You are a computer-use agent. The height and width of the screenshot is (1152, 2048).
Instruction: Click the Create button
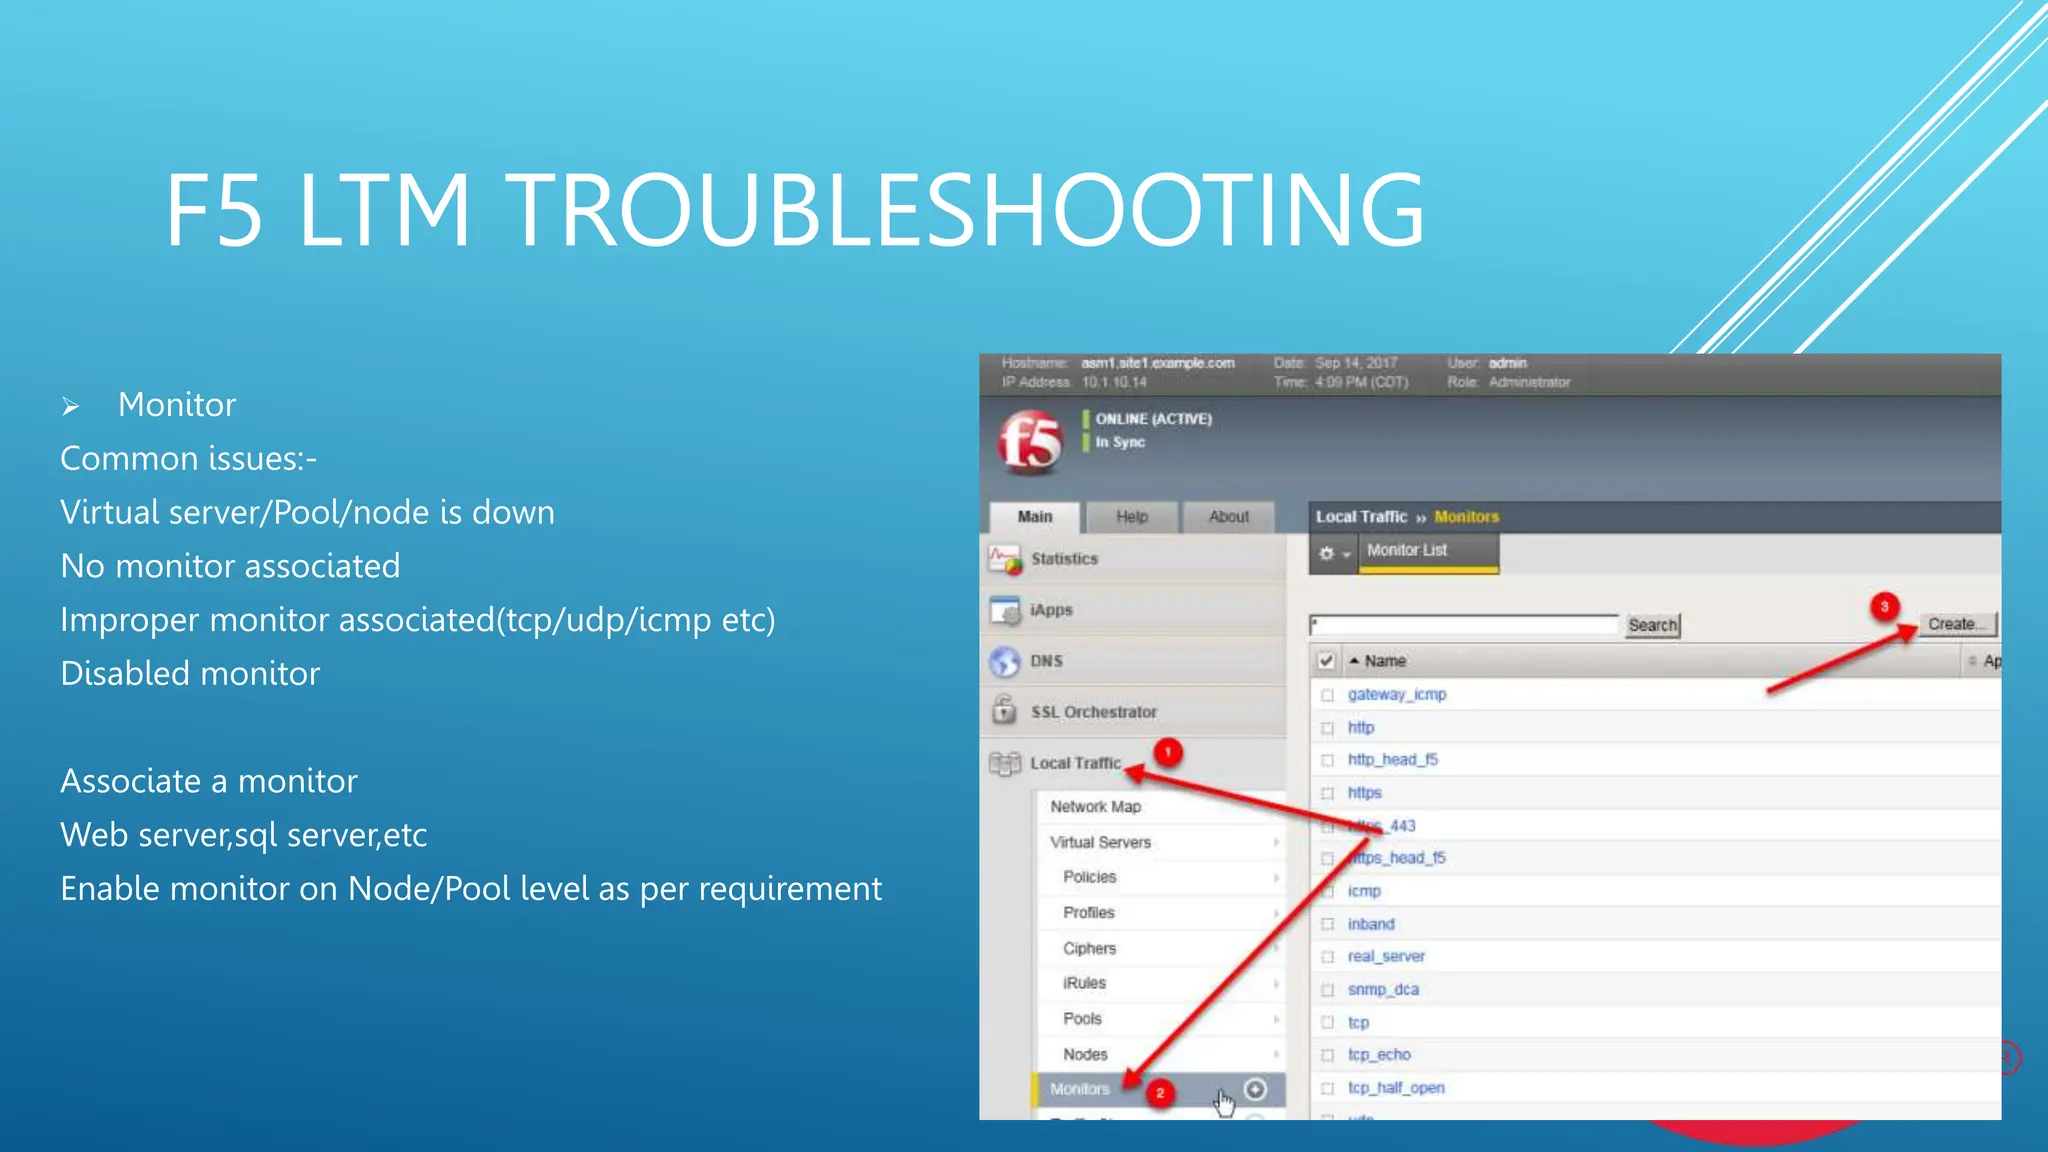click(x=1957, y=624)
